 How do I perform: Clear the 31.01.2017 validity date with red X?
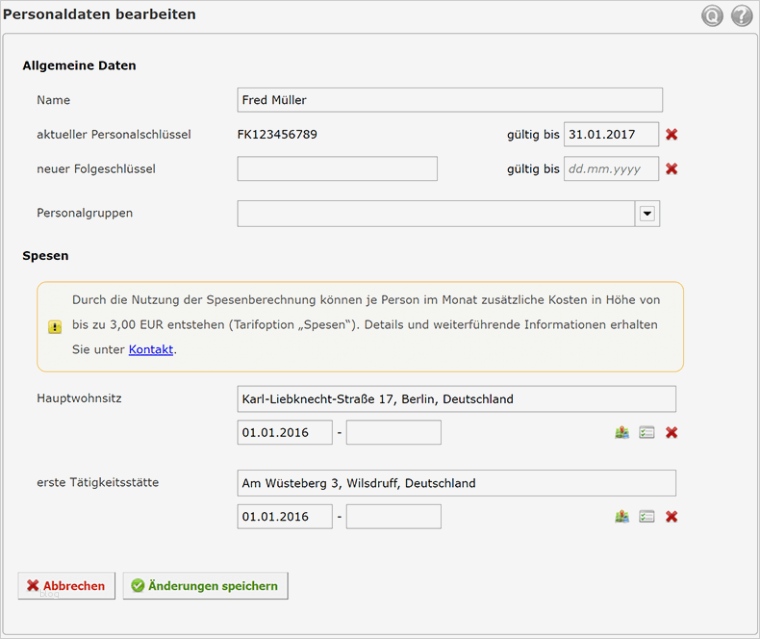tap(672, 134)
